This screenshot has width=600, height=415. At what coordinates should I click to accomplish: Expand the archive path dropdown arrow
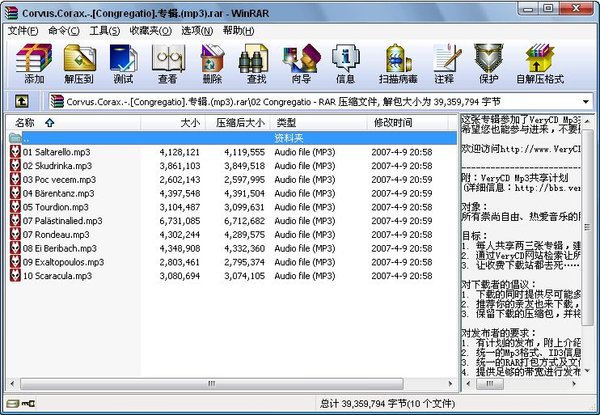(585, 102)
